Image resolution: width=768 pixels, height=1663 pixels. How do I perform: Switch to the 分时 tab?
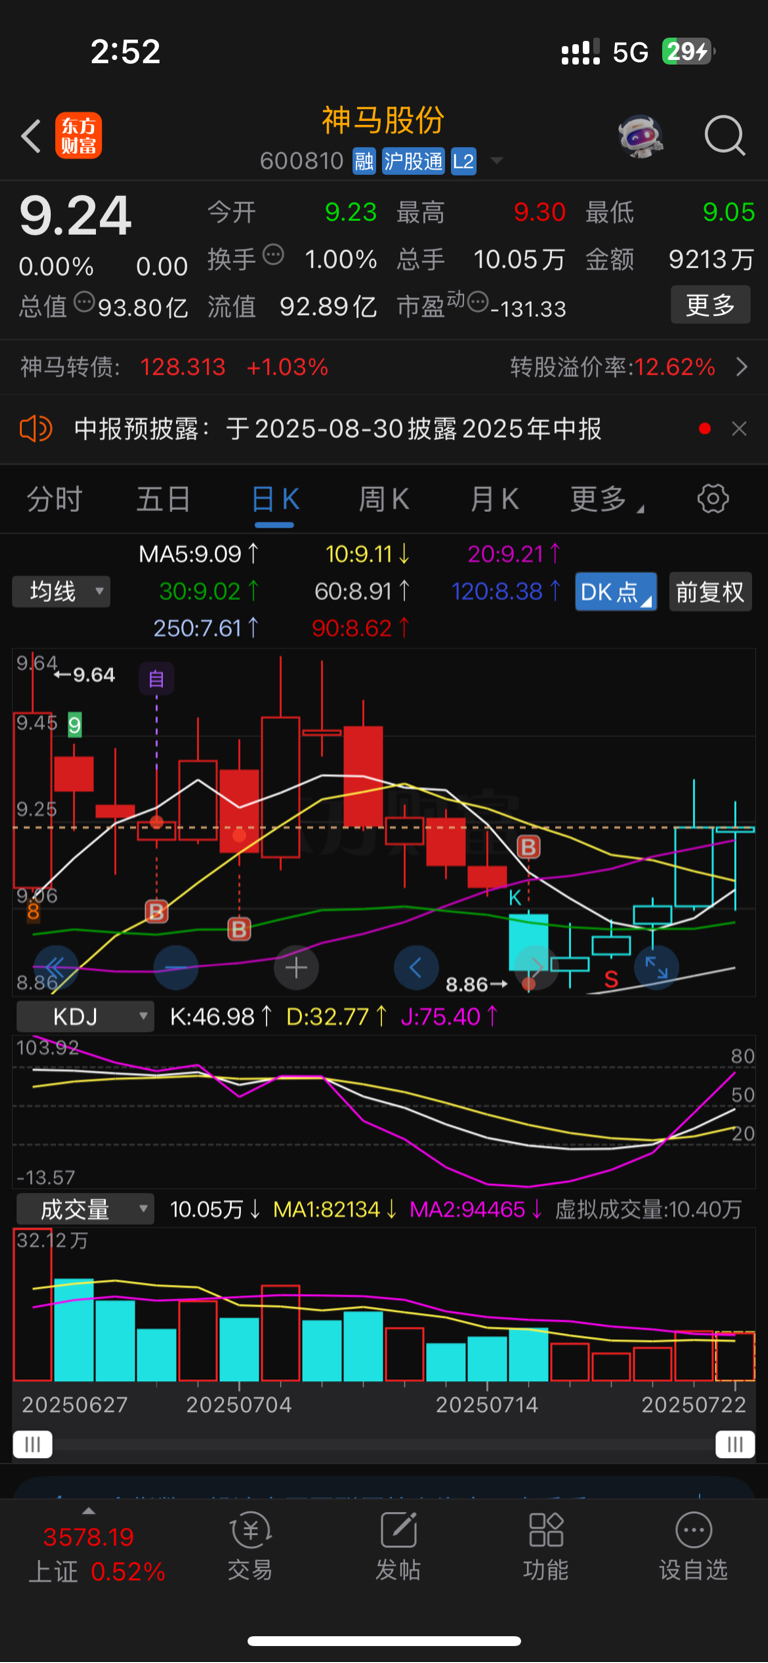coord(54,499)
